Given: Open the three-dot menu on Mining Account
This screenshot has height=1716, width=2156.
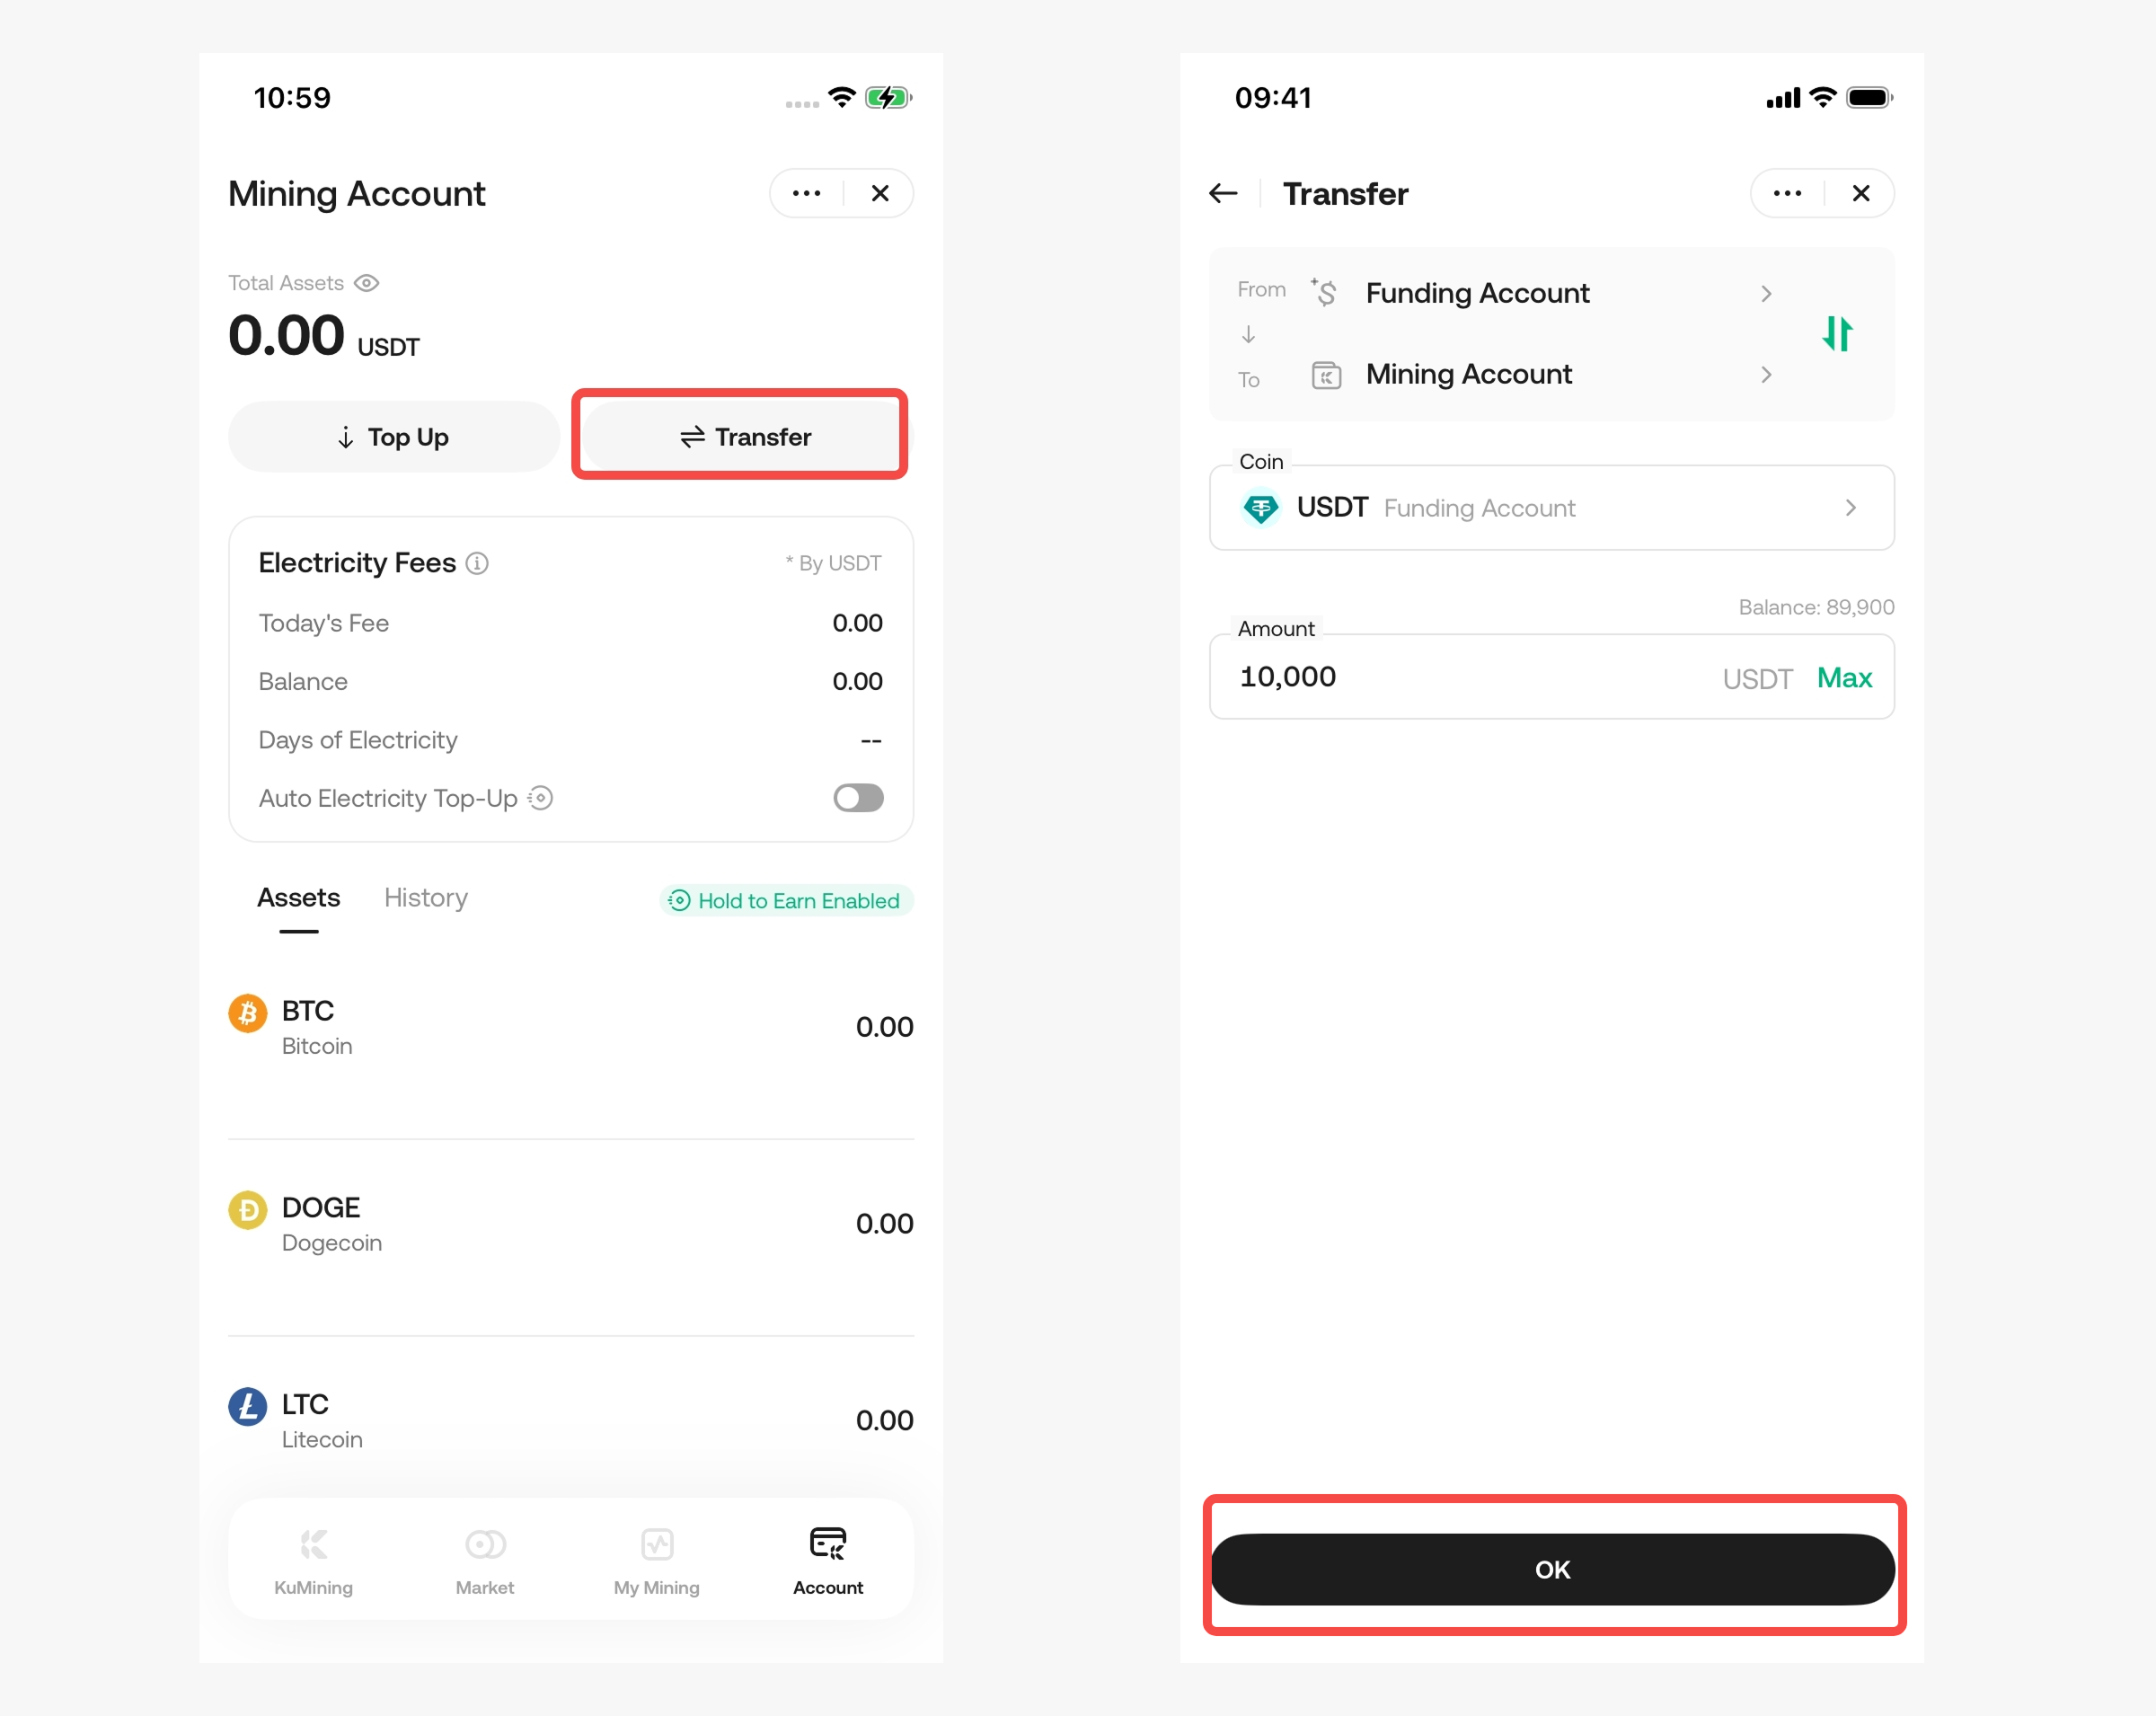Looking at the screenshot, I should 806,193.
